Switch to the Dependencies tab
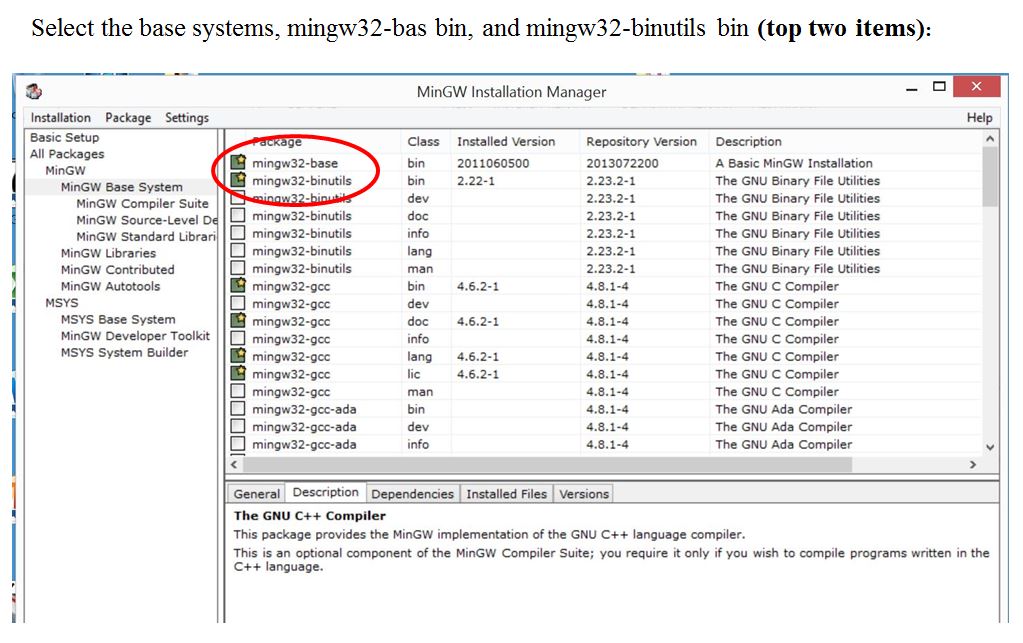Viewport: 1023px width, 643px height. (x=412, y=494)
